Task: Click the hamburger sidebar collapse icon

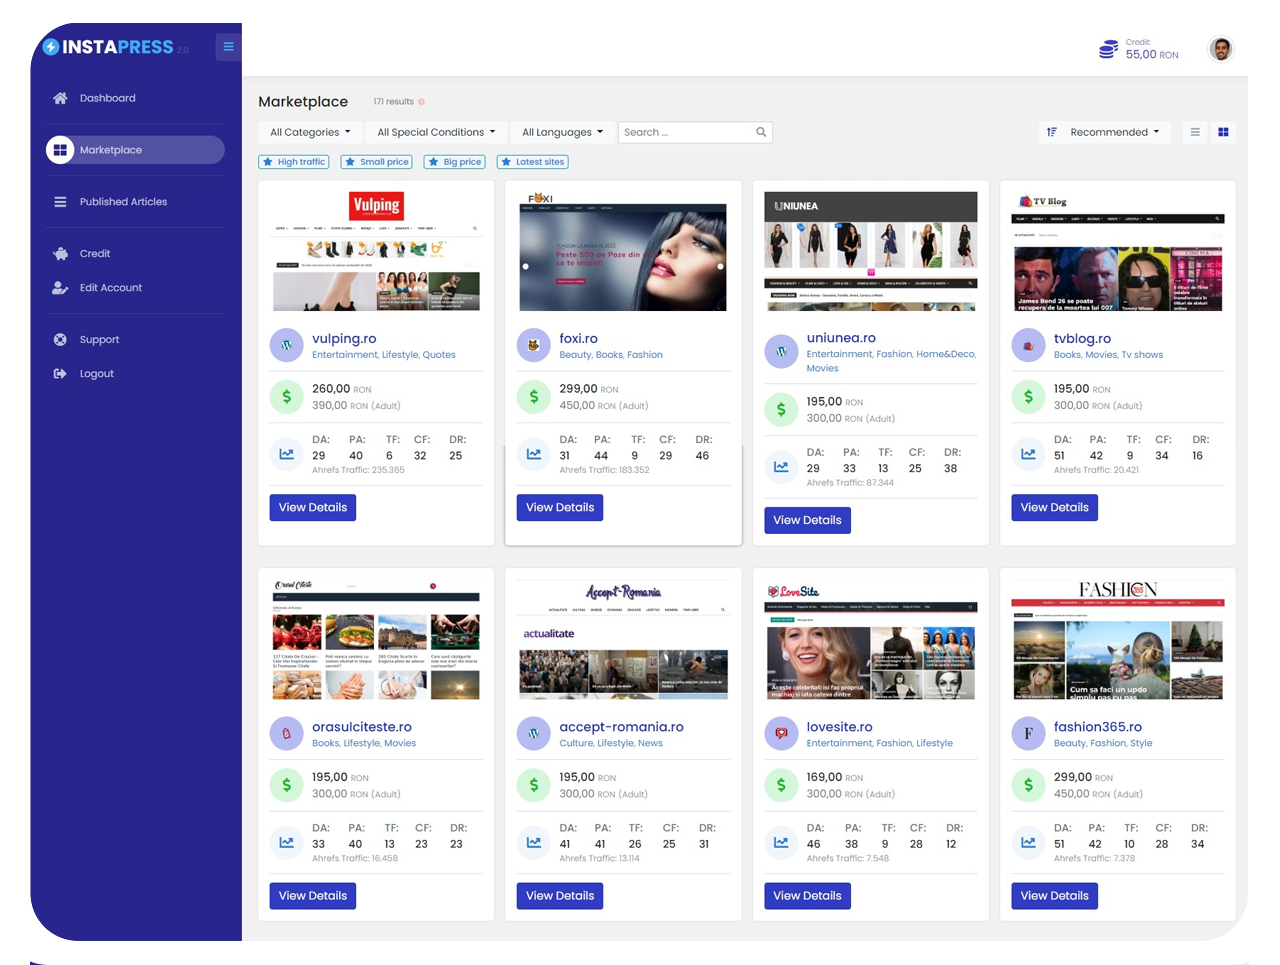Action: (228, 46)
